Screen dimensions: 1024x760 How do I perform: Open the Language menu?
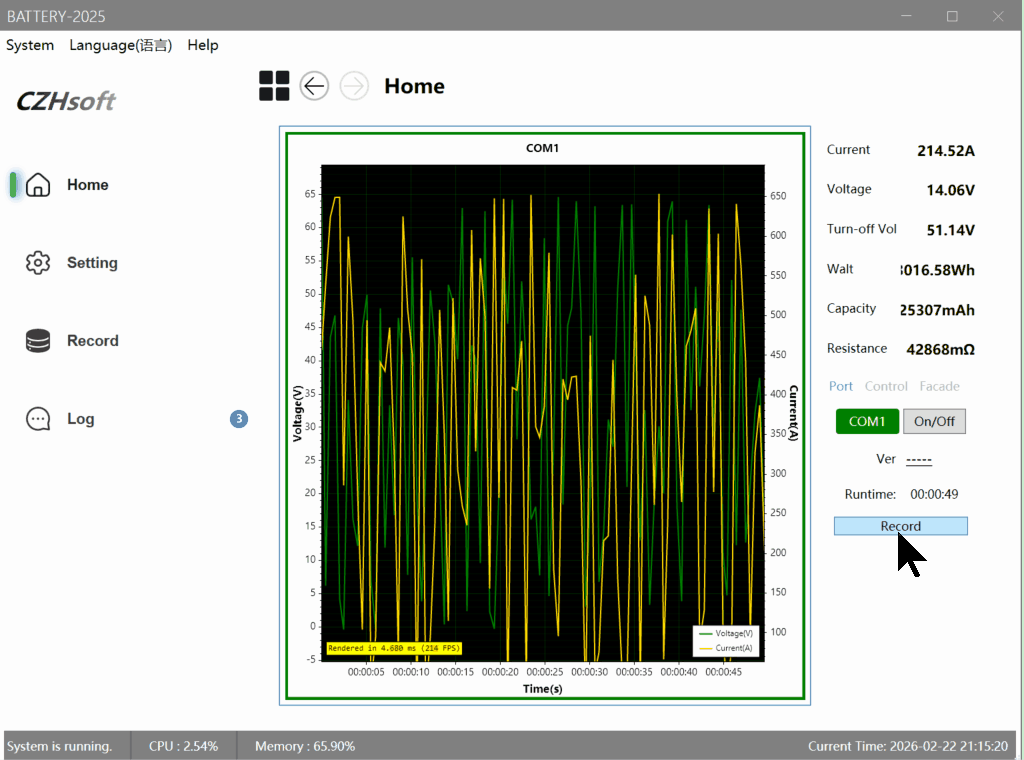(x=121, y=45)
